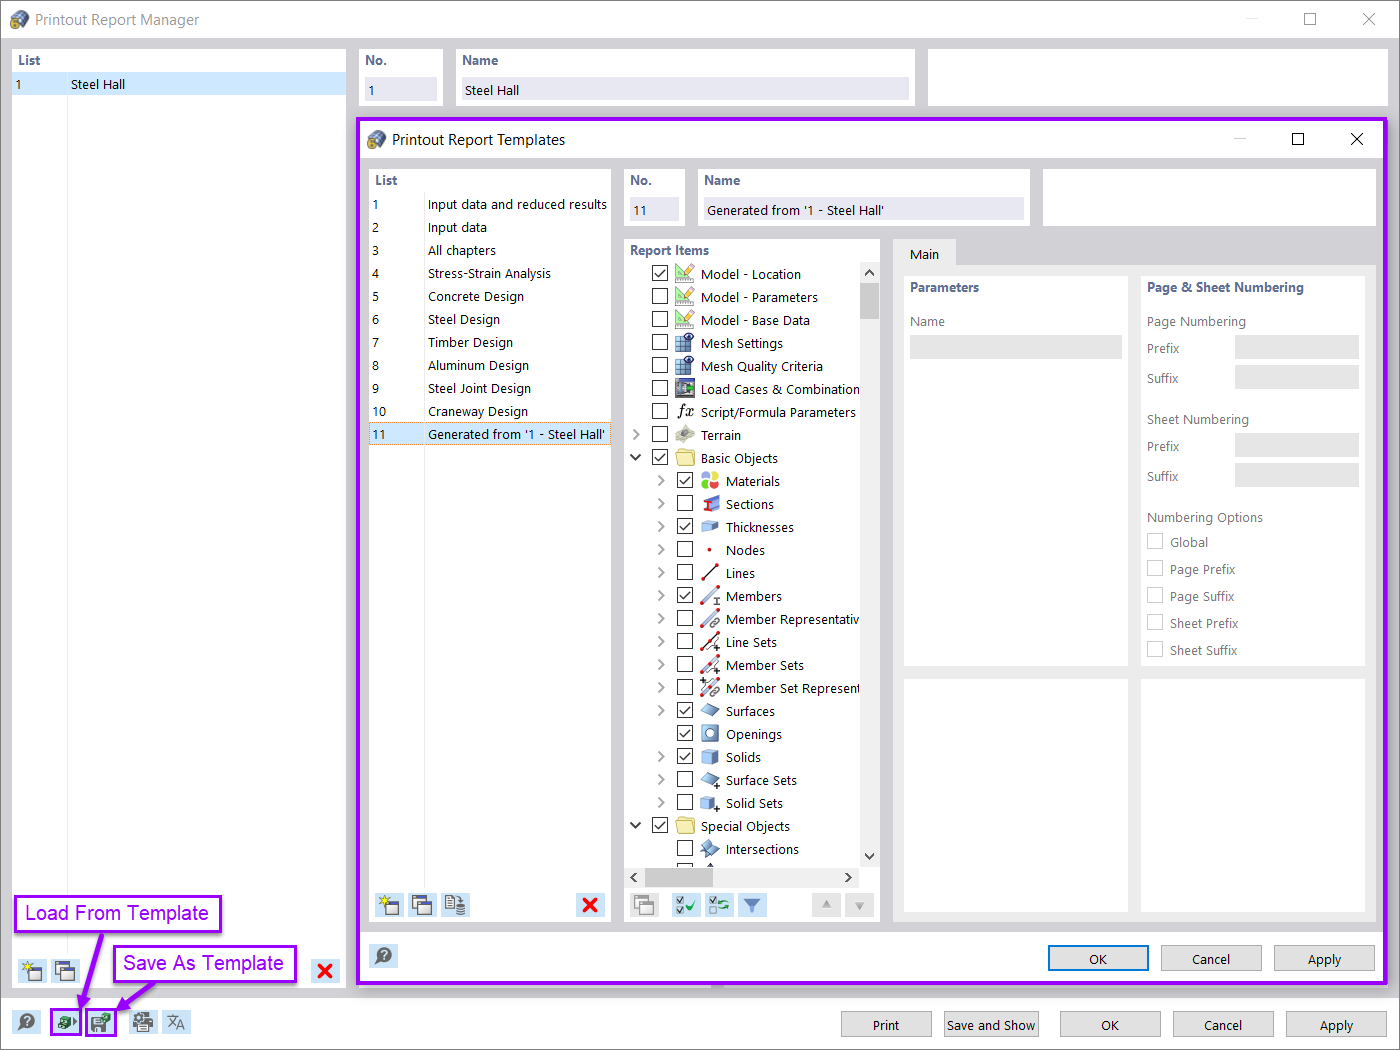
Task: Click OK in Printout Report Templates dialog
Action: click(1098, 958)
